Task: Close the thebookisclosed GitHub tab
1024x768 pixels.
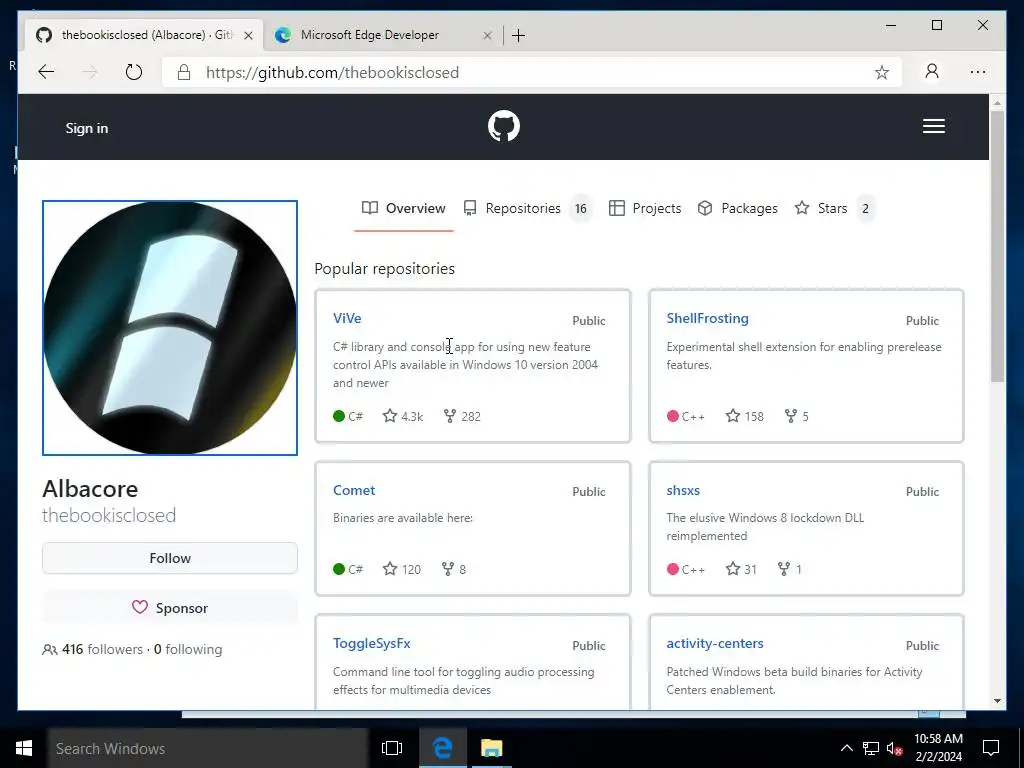Action: tap(248, 35)
